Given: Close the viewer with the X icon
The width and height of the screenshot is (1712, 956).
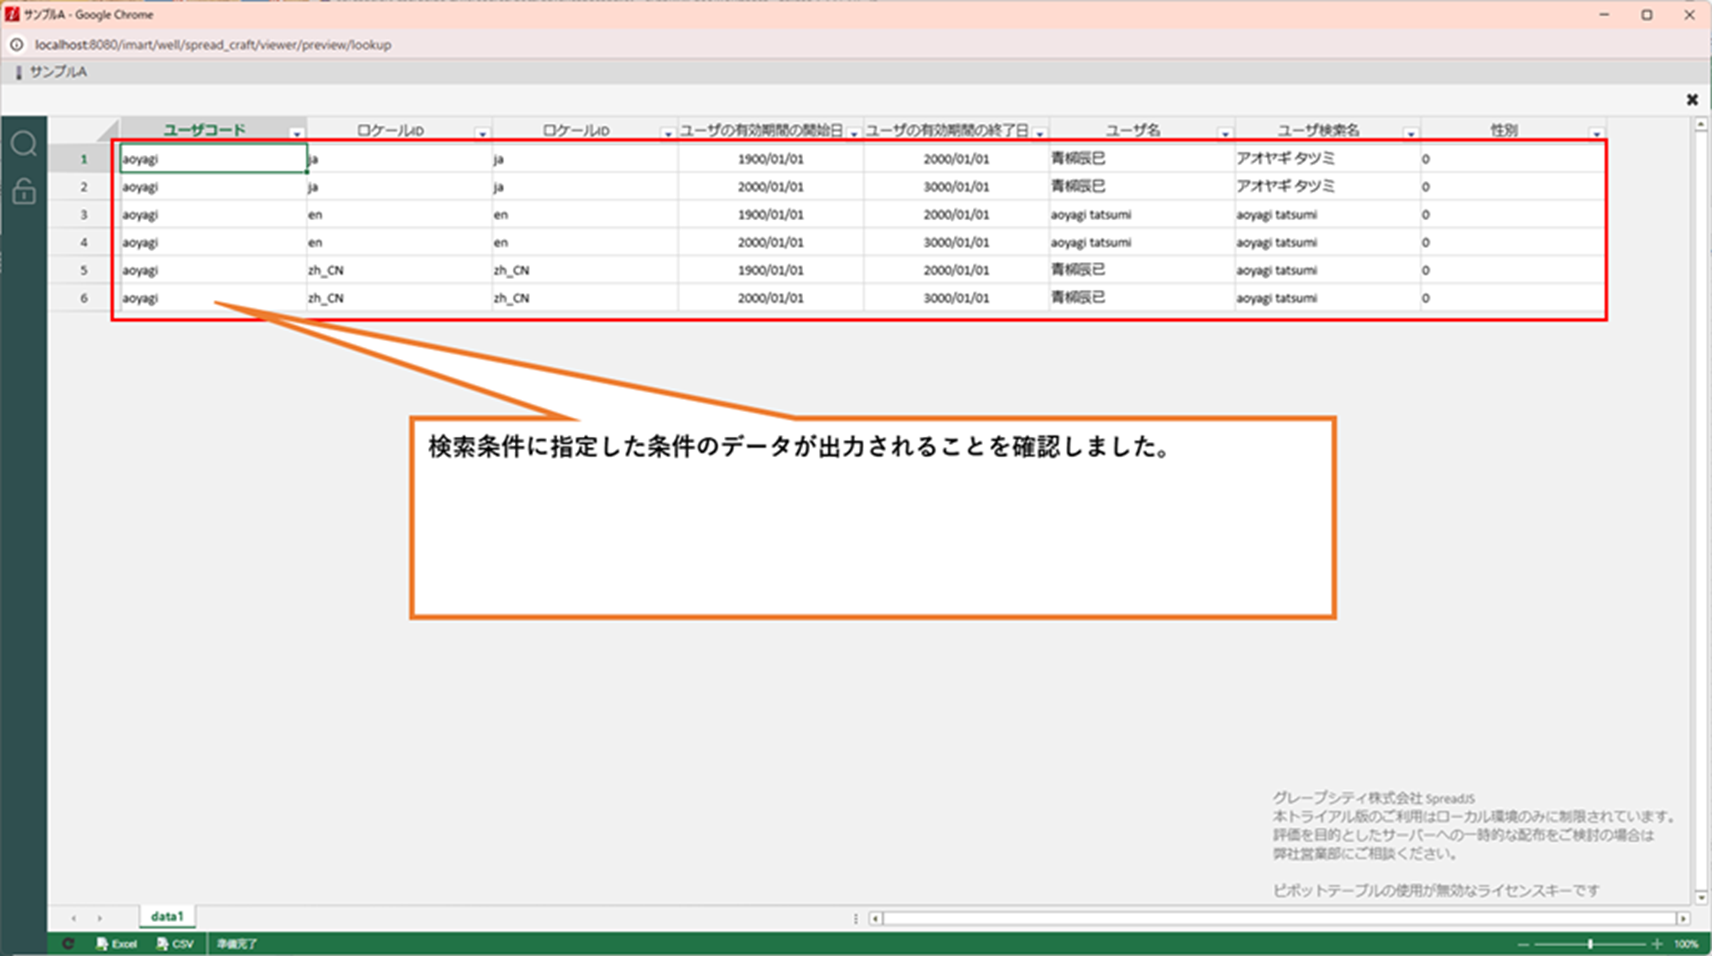Looking at the screenshot, I should click(1691, 100).
